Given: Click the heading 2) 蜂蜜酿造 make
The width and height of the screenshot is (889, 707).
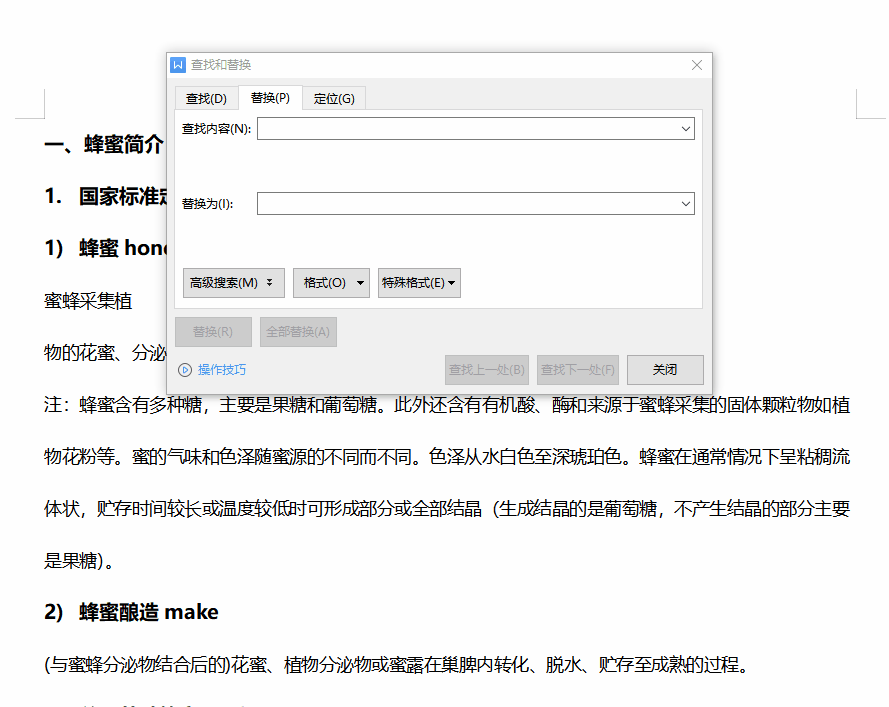Looking at the screenshot, I should click(132, 612).
